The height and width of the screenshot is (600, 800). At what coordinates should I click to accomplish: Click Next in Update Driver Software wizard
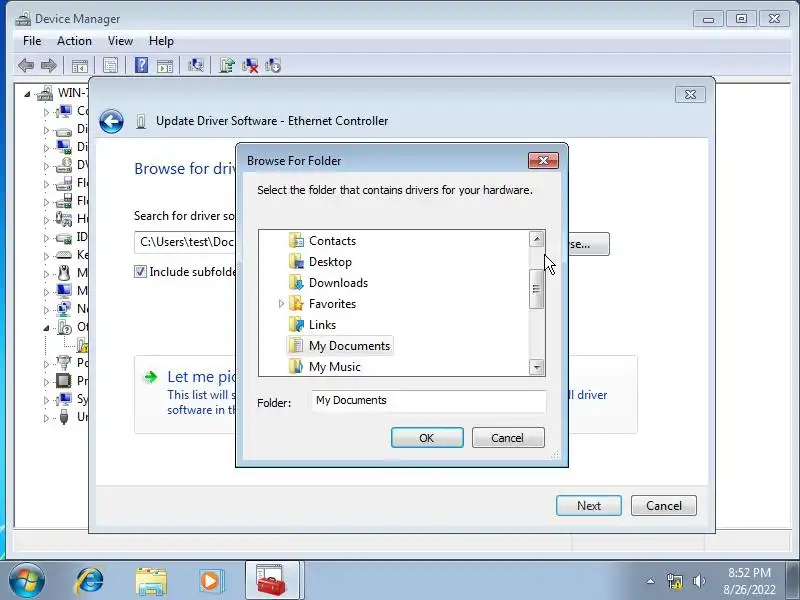click(x=589, y=506)
